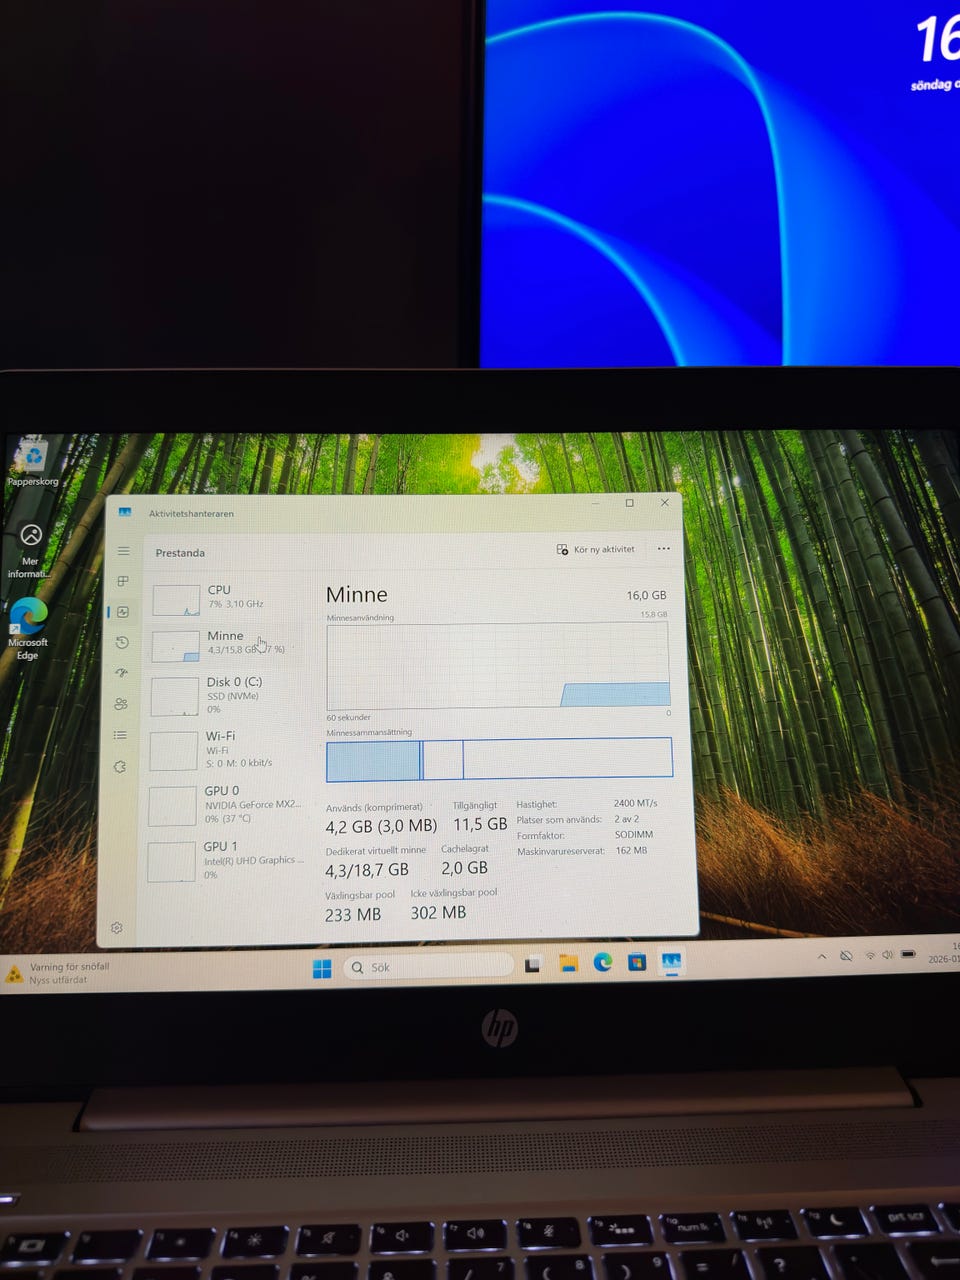This screenshot has width=960, height=1280.
Task: Click the '162 MB' hardware reserved value
Action: coord(631,850)
